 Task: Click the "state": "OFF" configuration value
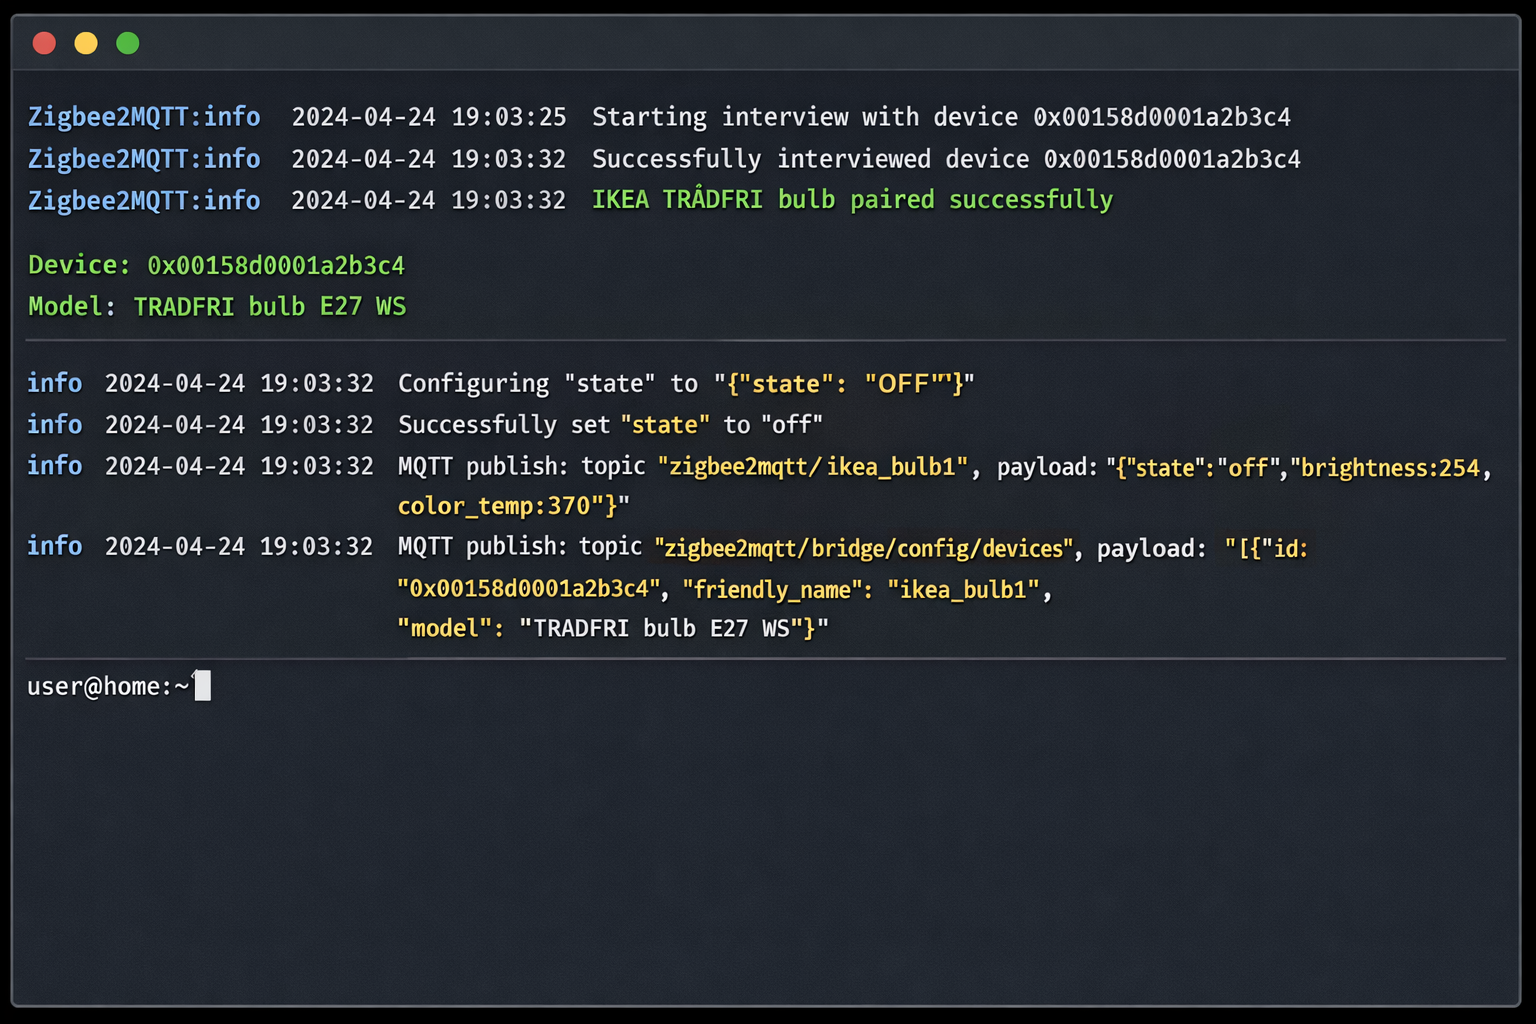coord(845,383)
